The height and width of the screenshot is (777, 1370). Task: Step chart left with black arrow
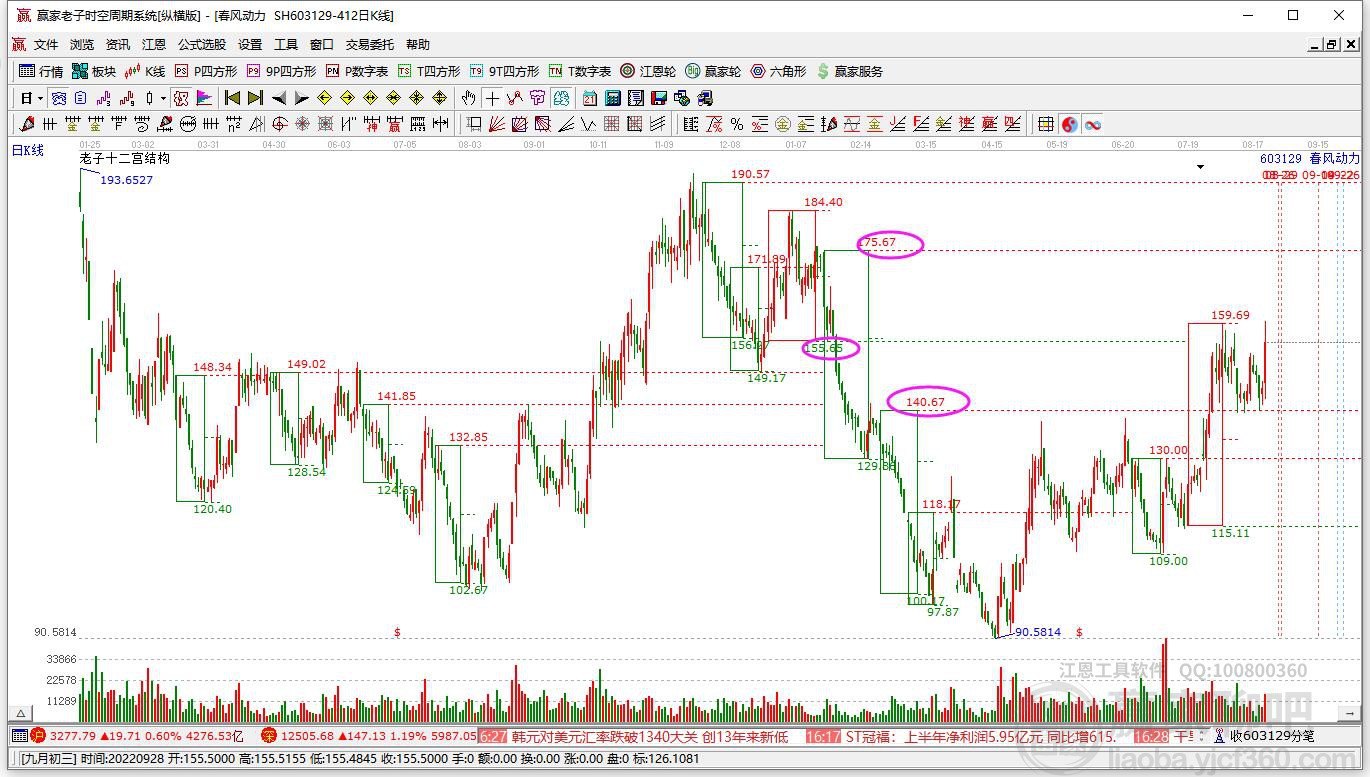pos(279,98)
